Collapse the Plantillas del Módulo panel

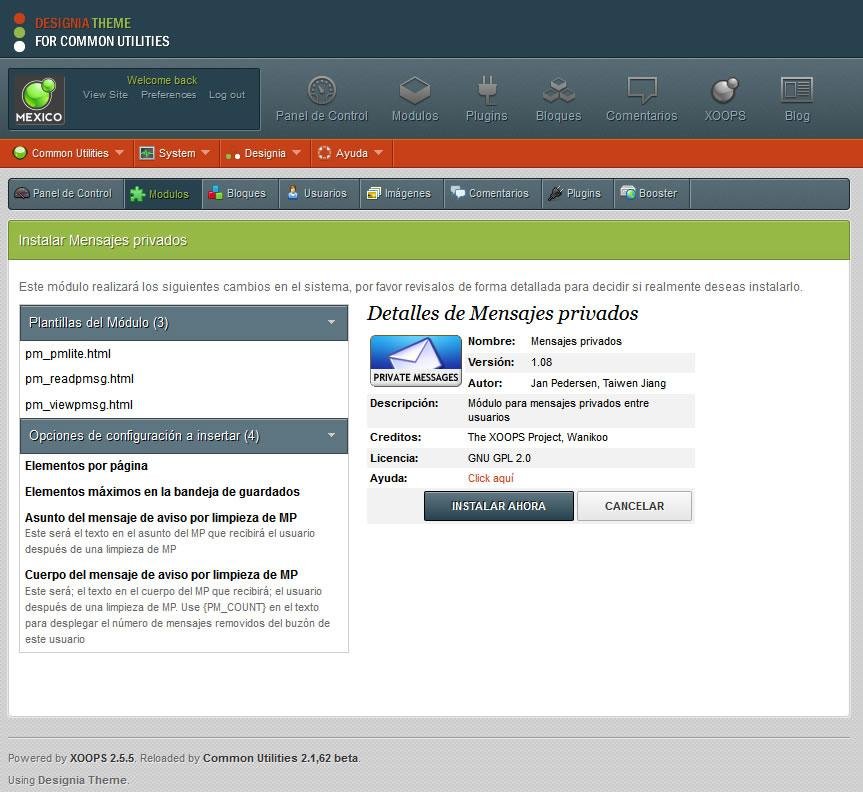[333, 322]
